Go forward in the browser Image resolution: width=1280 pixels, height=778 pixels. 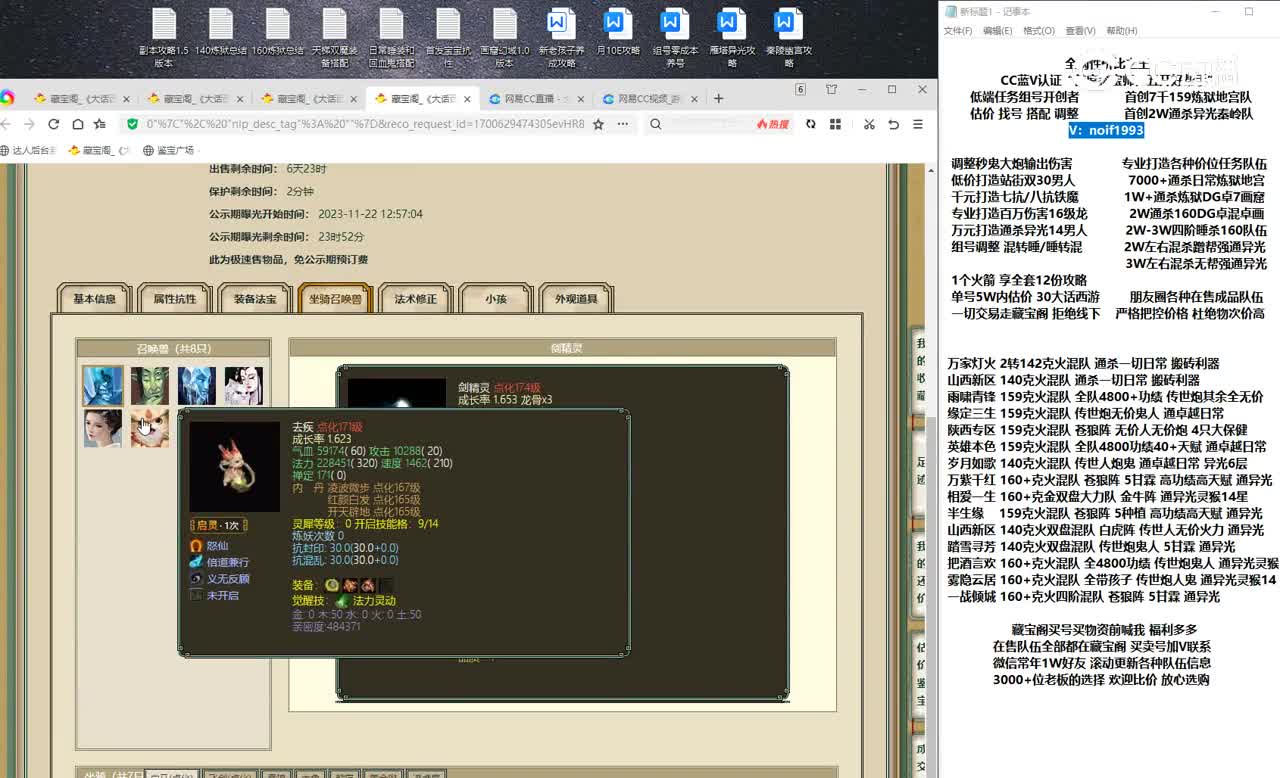tap(28, 124)
